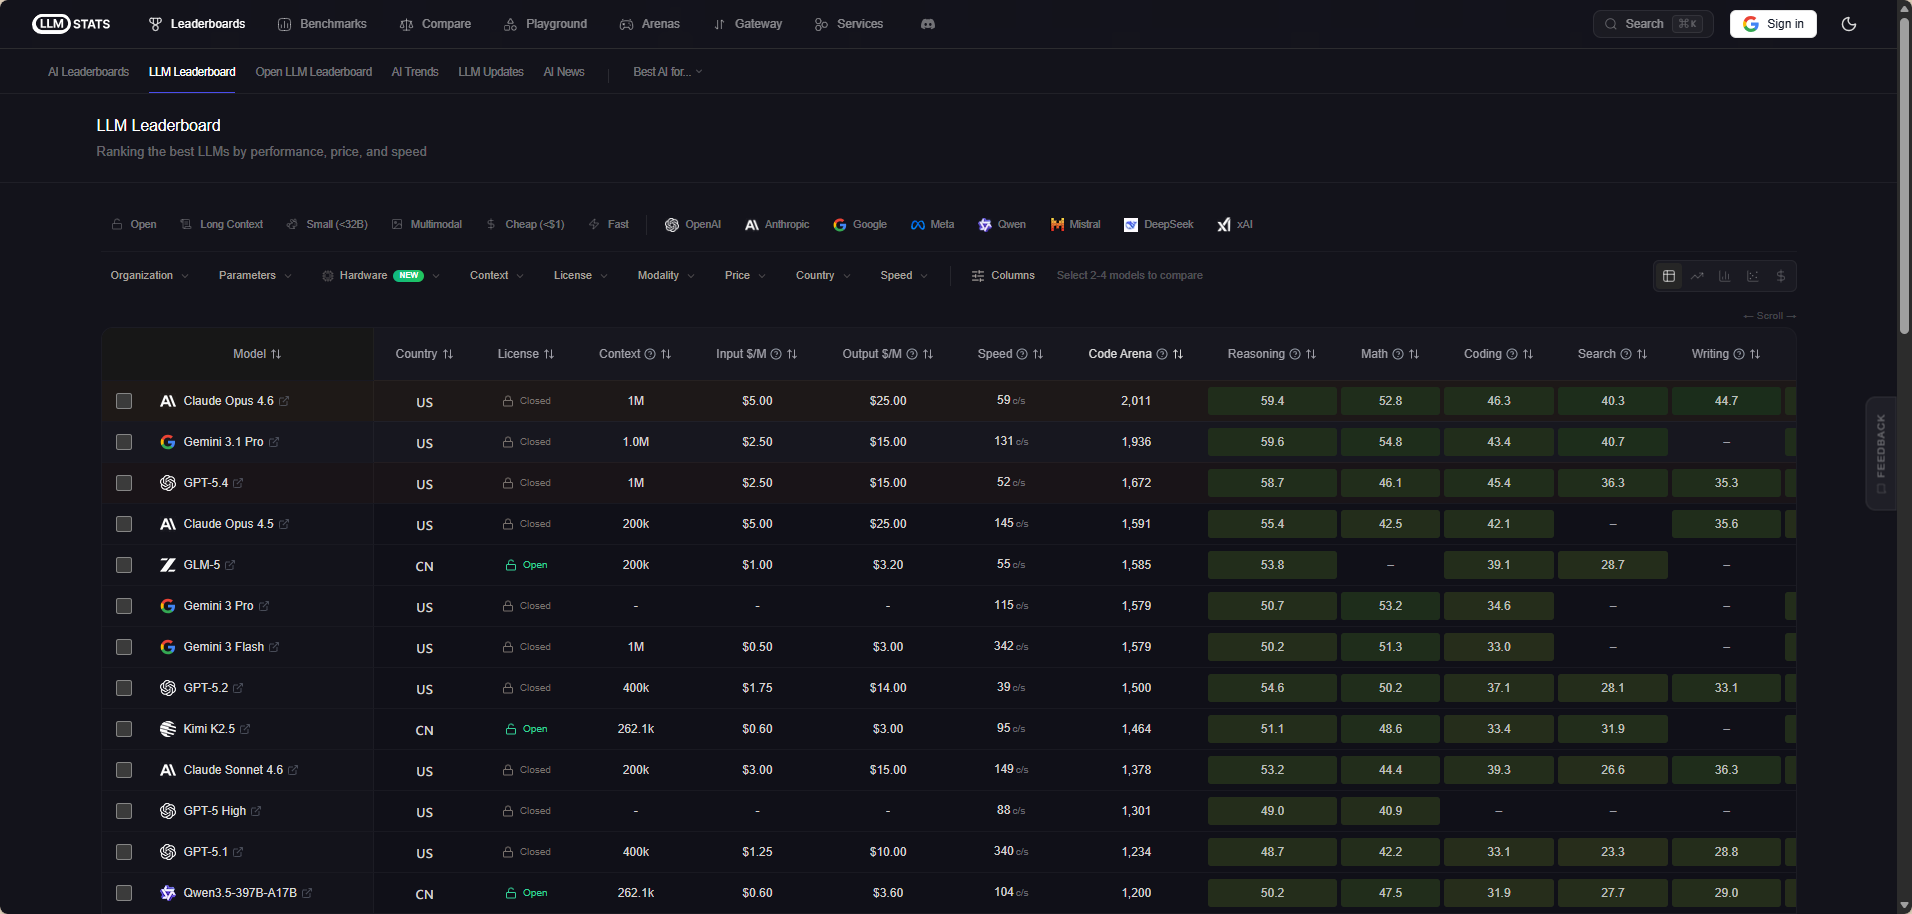Toggle dark mode moon icon
The image size is (1912, 914).
click(1849, 24)
